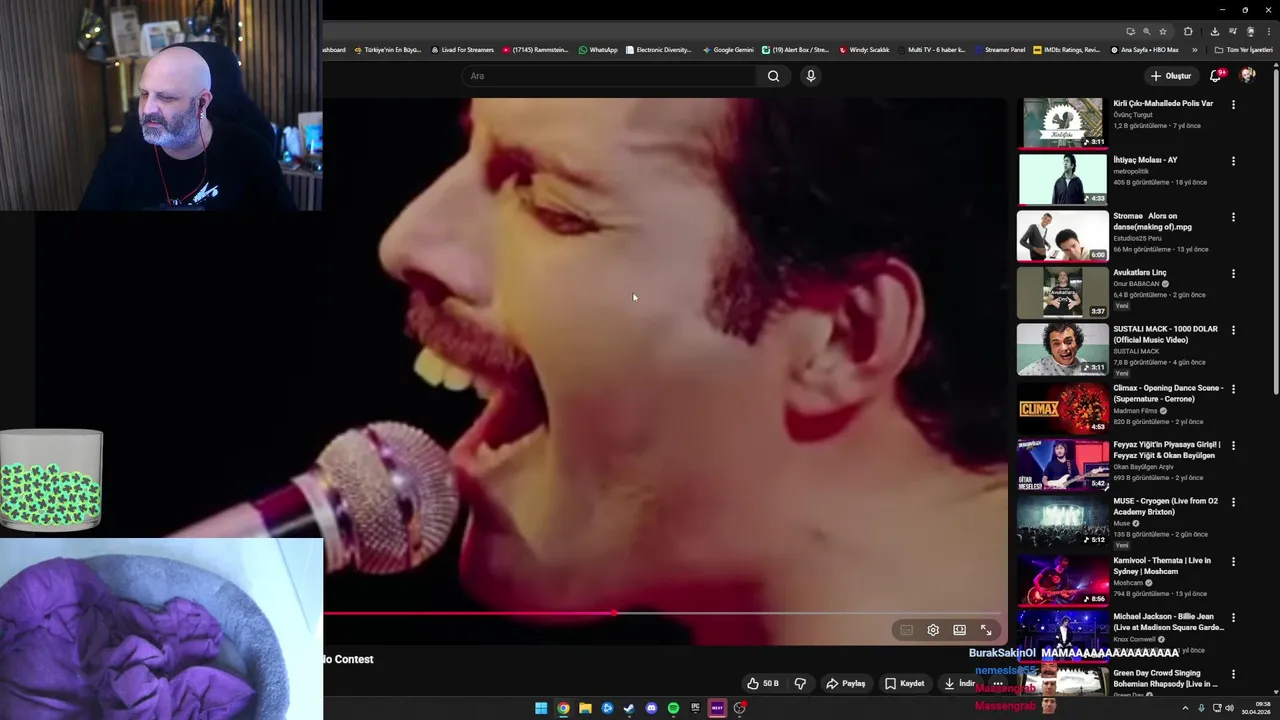Open Discord from the taskbar
Viewport: 1280px width, 720px height.
pyautogui.click(x=651, y=708)
